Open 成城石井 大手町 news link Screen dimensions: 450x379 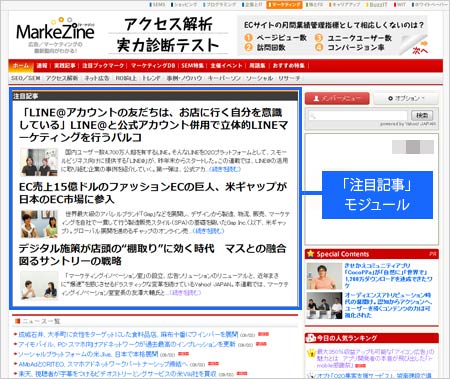point(128,334)
